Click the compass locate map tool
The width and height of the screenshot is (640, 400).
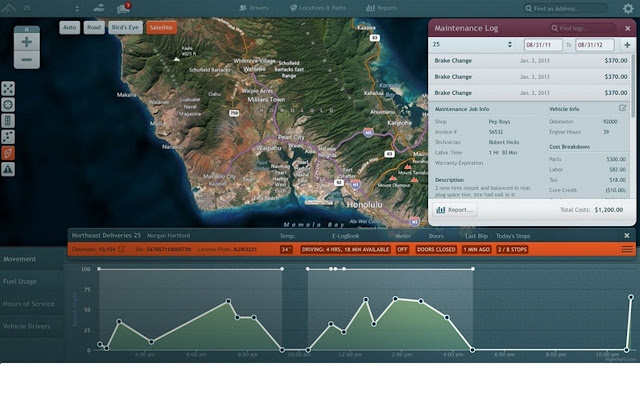8,104
